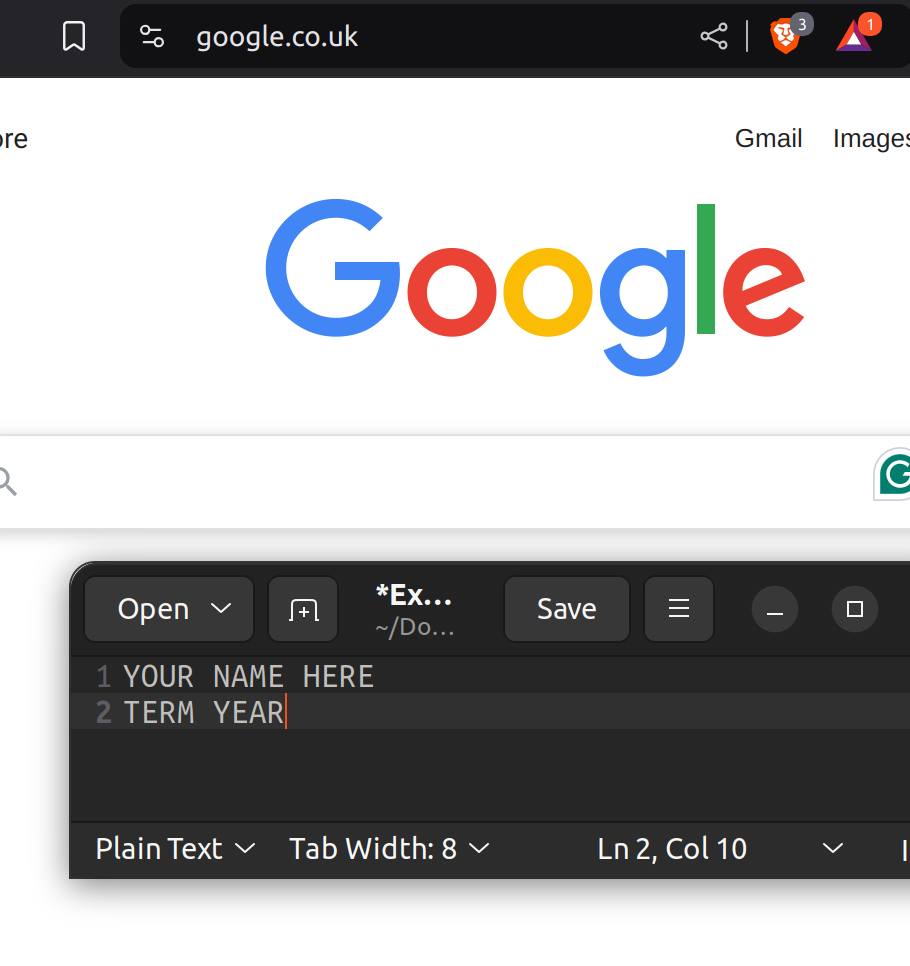Click the search magnifier icon
The image size is (910, 966).
[8, 480]
